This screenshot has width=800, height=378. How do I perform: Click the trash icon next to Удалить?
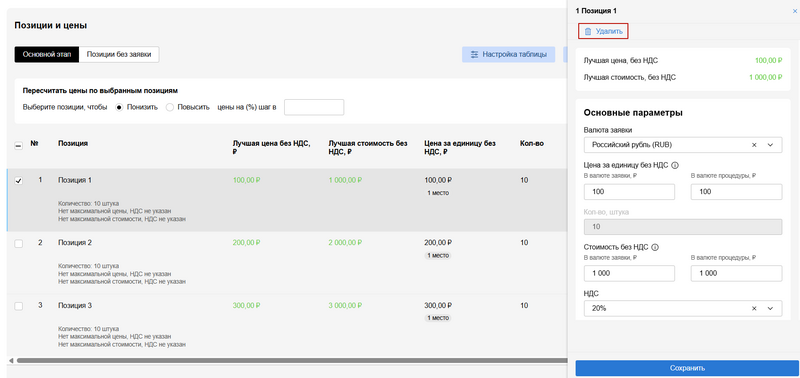(588, 32)
